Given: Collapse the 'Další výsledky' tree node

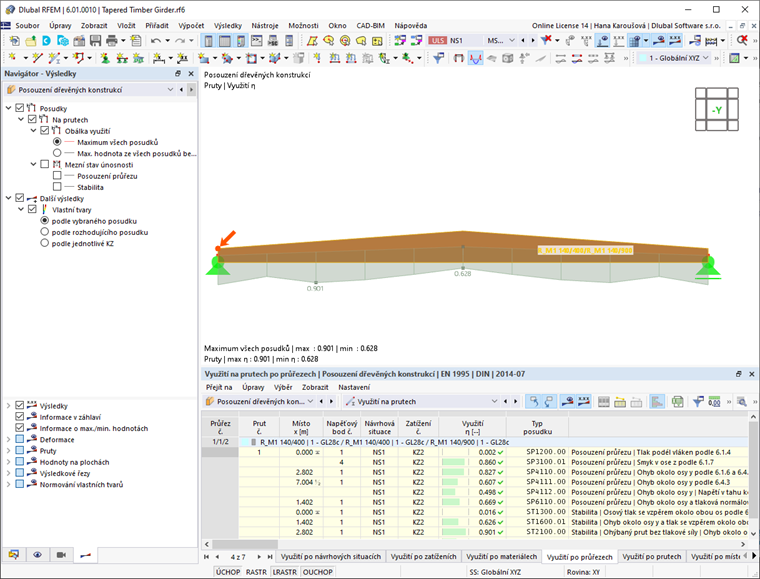Looking at the screenshot, I should (8, 198).
